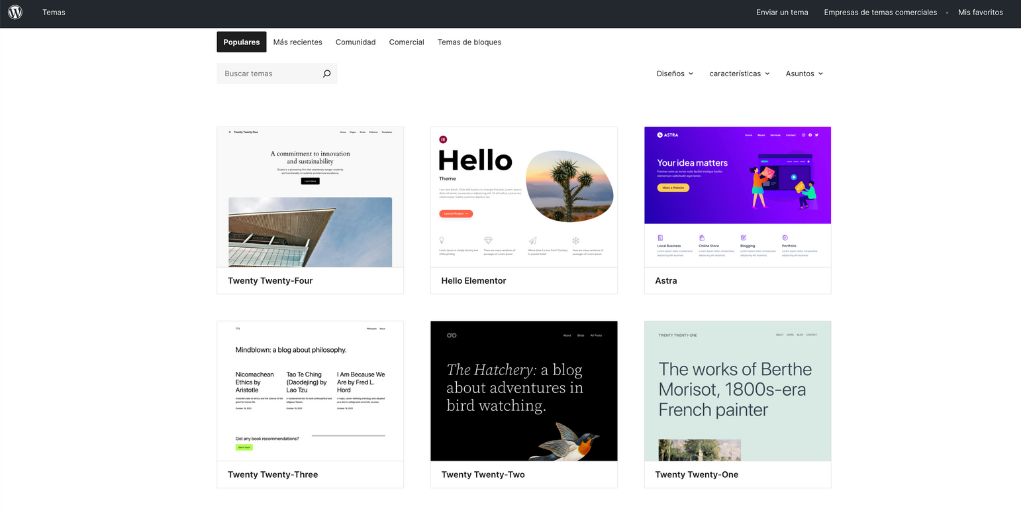View the Twenty Twenty-Two theme thumbnail
Screen dimensions: 1024x512
tap(523, 391)
